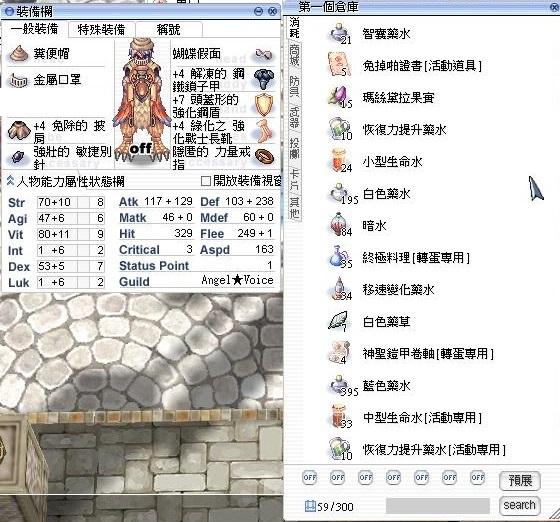Select the +4 免除的 披肩 garment icon
The height and width of the screenshot is (522, 560).
pos(19,130)
